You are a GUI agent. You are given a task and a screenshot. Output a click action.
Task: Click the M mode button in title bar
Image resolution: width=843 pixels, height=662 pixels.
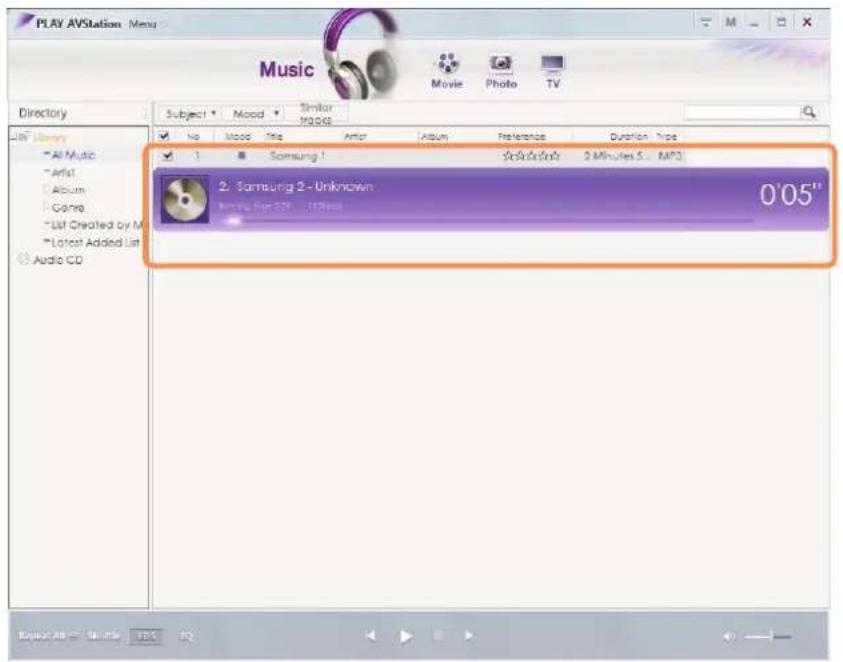click(730, 22)
